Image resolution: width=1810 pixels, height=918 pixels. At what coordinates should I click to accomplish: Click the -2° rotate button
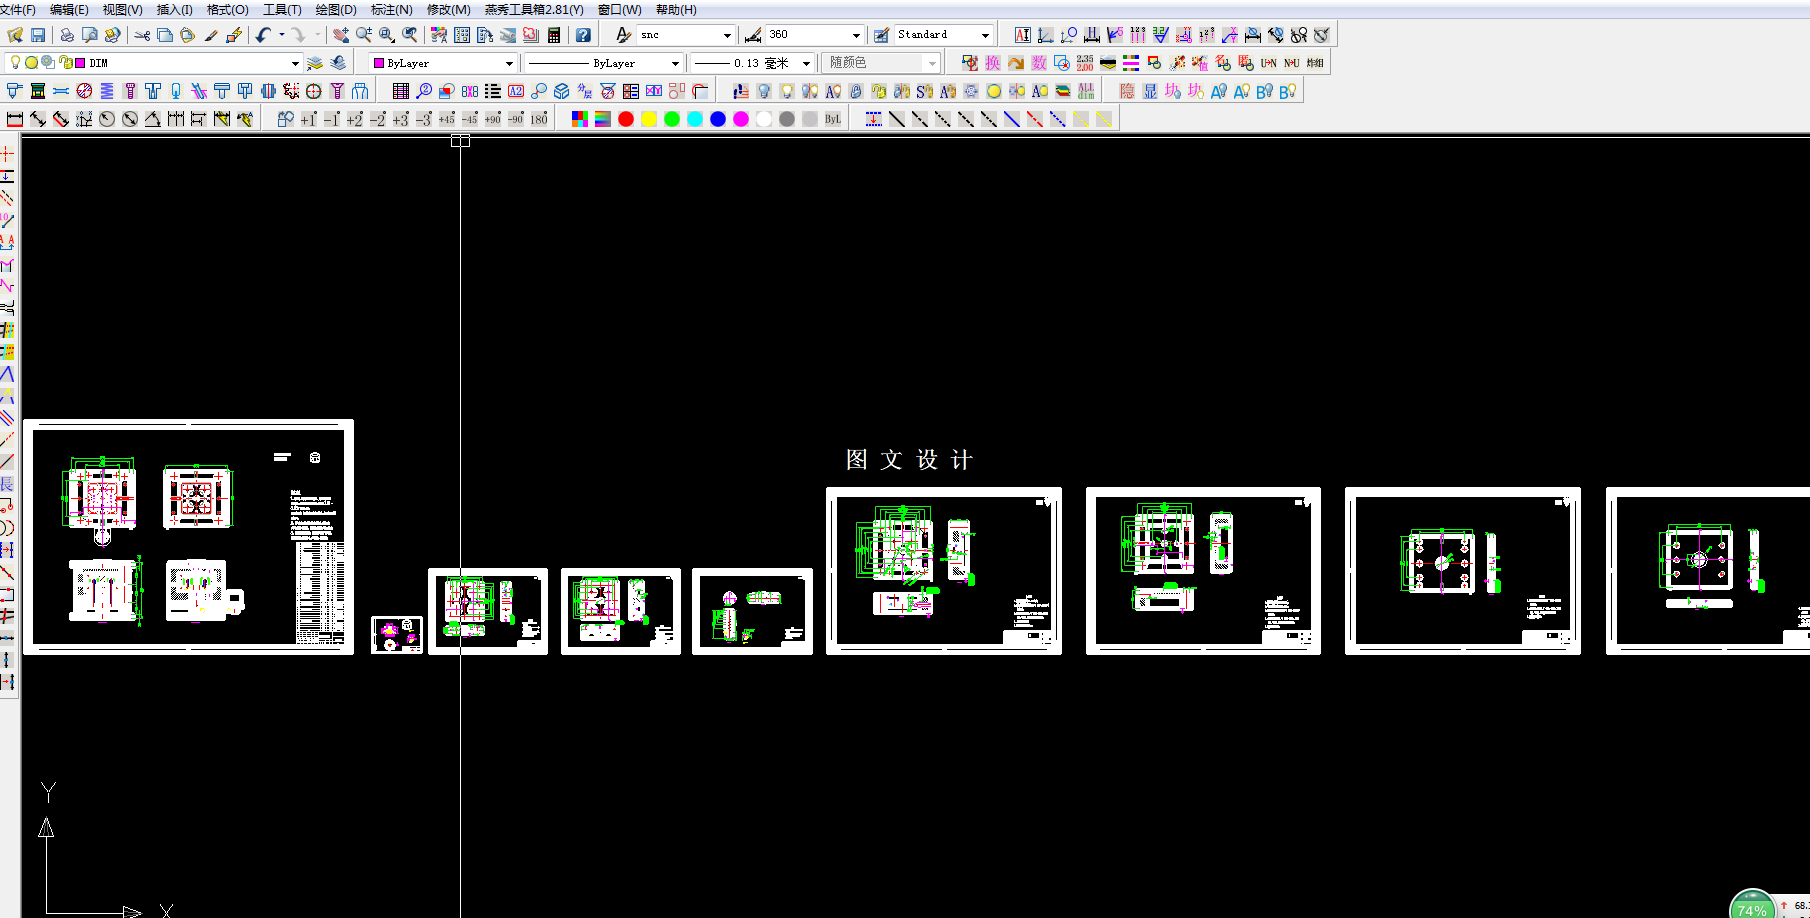tap(377, 119)
